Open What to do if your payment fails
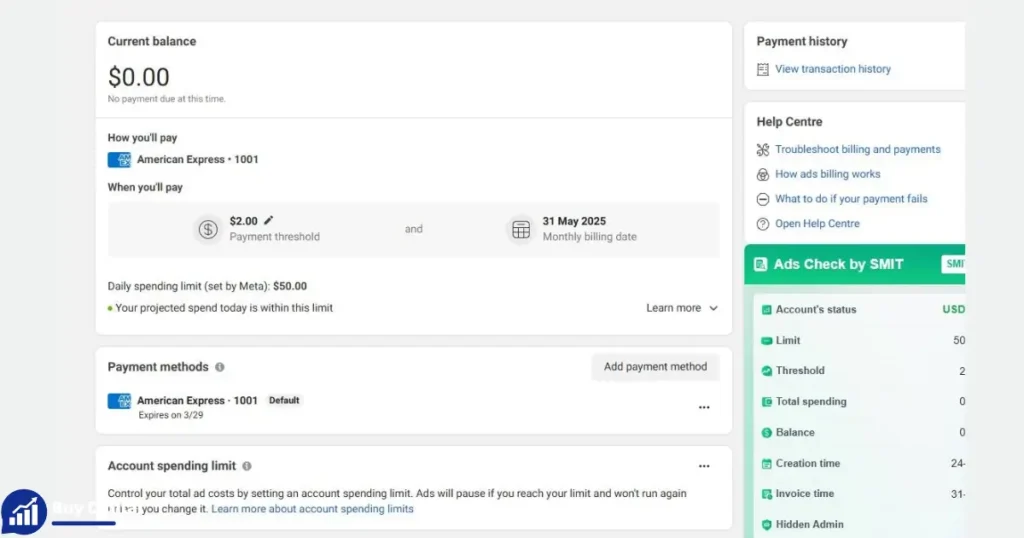The width and height of the screenshot is (1024, 538). (x=851, y=199)
